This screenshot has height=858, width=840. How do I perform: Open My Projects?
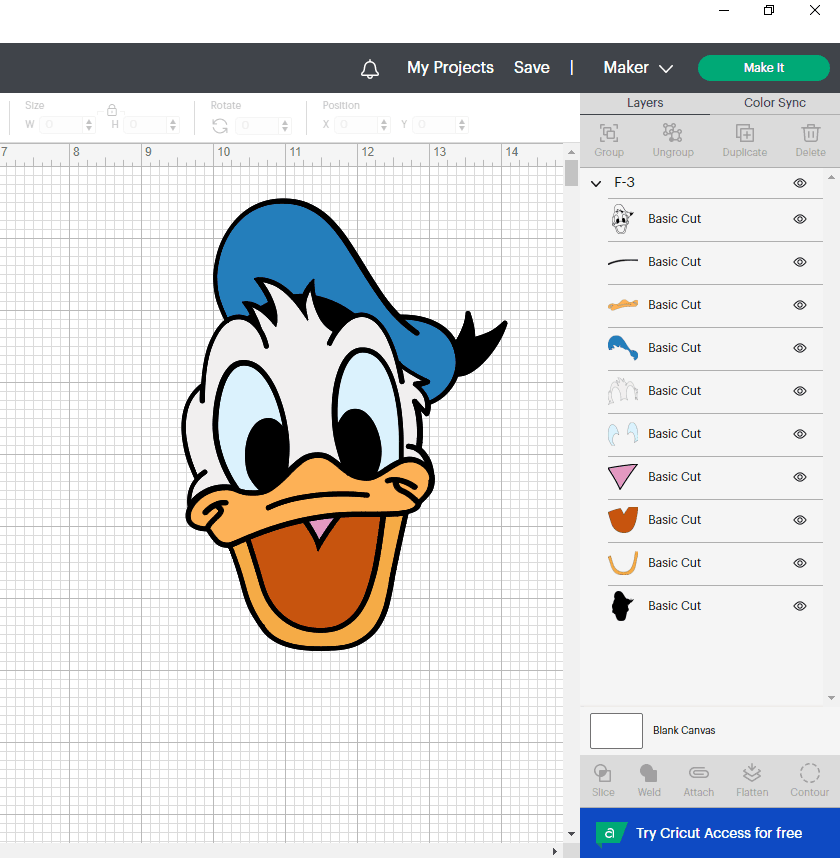tap(450, 68)
